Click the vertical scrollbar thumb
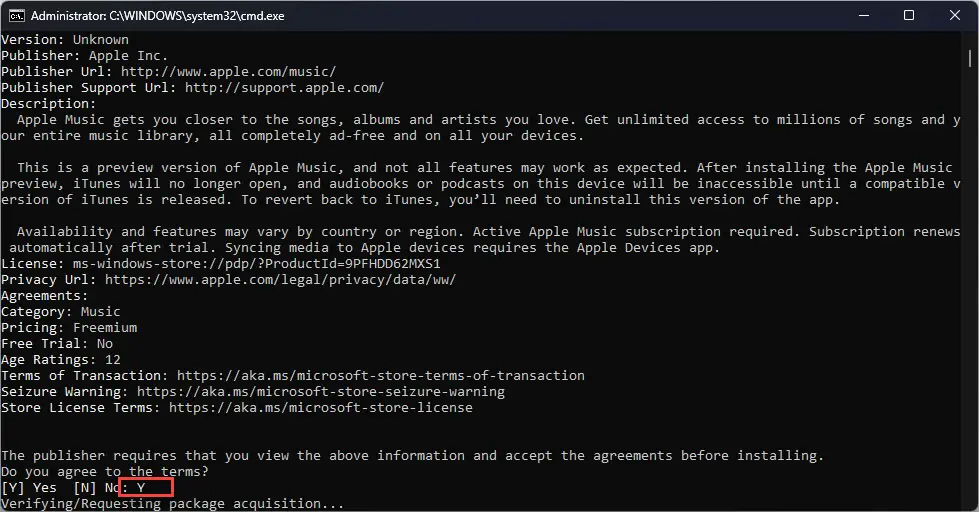 pyautogui.click(x=970, y=57)
